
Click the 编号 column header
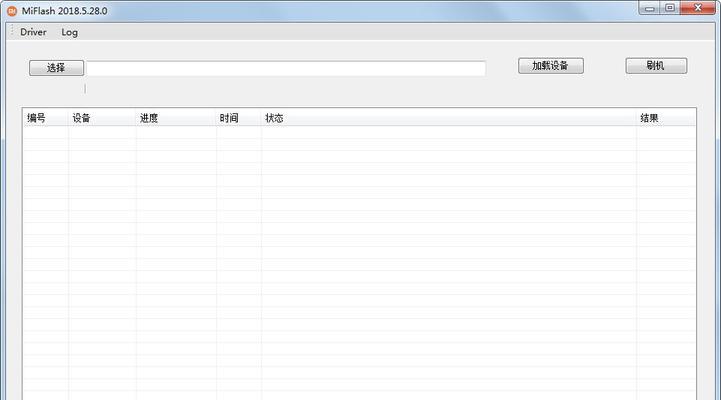44,118
